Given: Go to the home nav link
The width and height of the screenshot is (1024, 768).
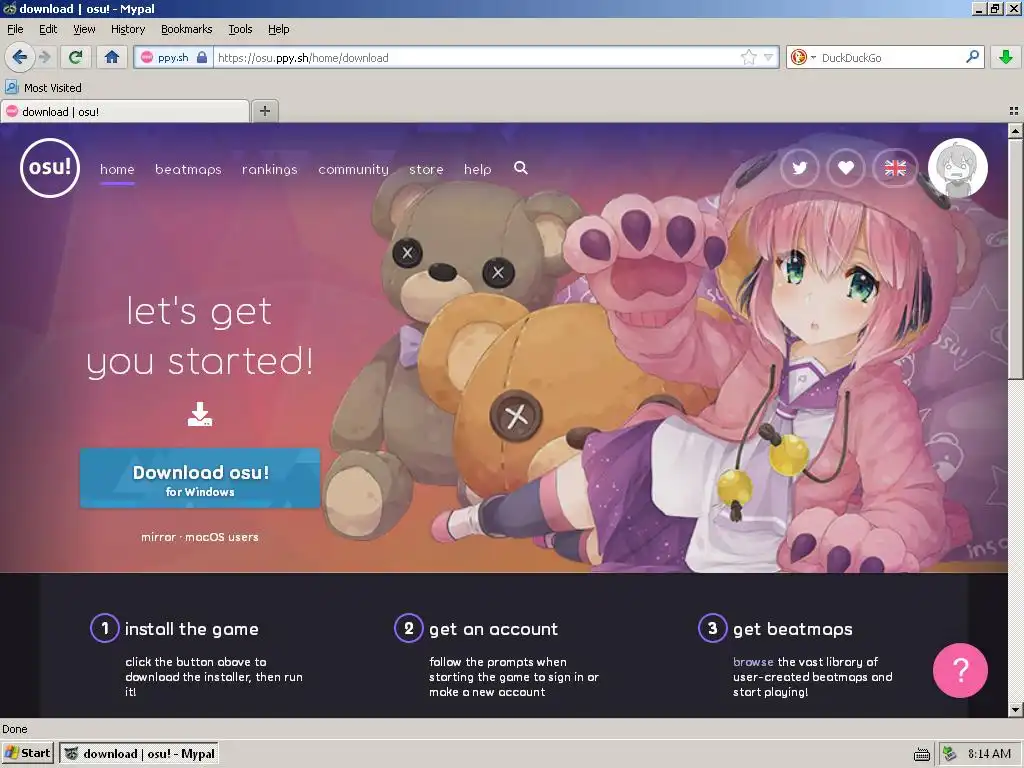Looking at the screenshot, I should click(117, 169).
